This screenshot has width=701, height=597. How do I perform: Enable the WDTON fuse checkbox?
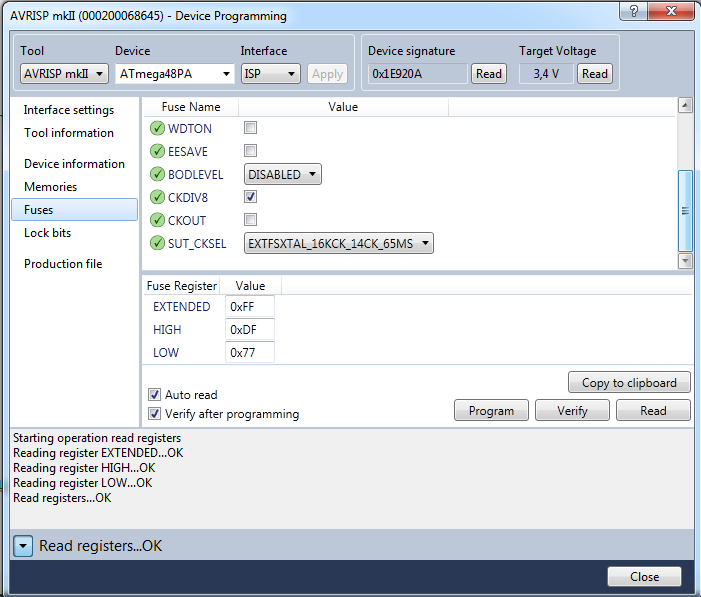[250, 128]
